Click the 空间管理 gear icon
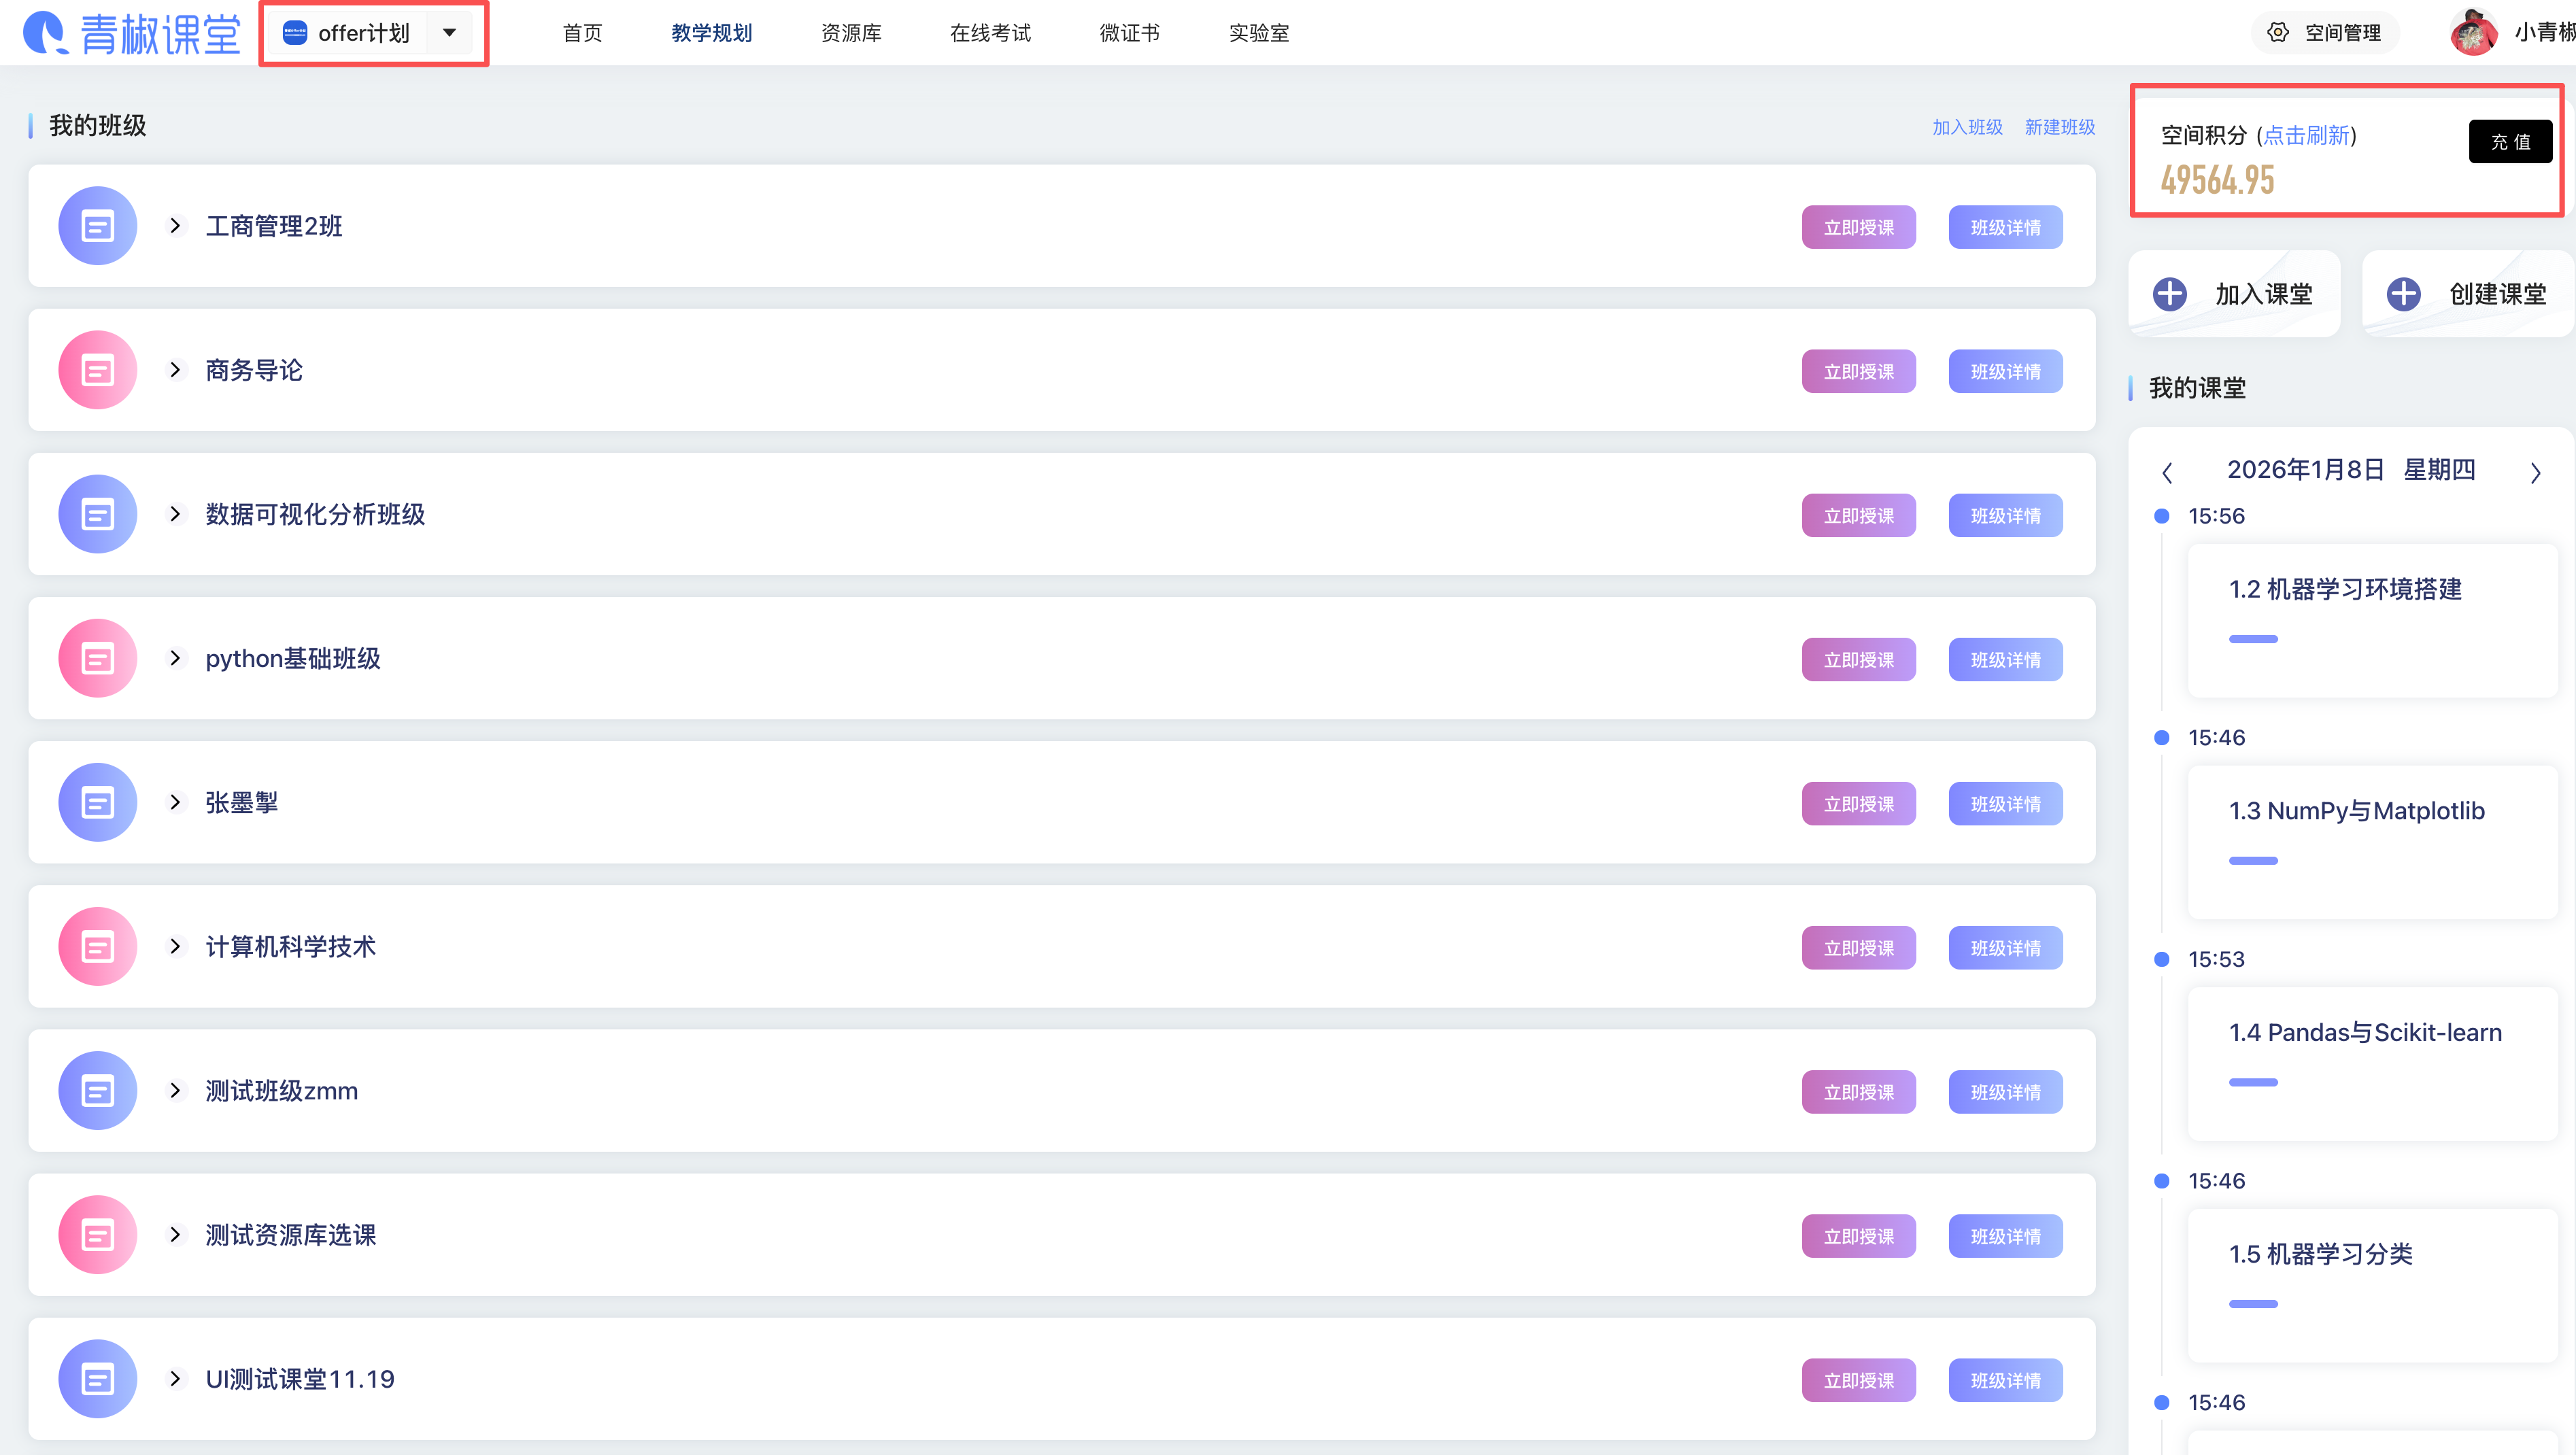 tap(2277, 33)
